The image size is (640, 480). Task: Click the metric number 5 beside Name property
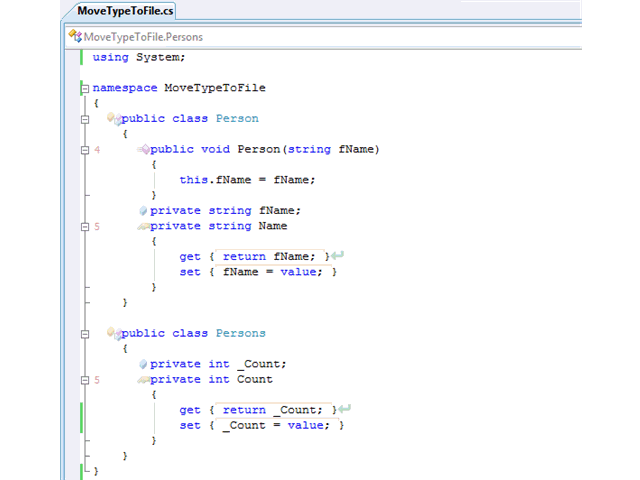click(97, 227)
